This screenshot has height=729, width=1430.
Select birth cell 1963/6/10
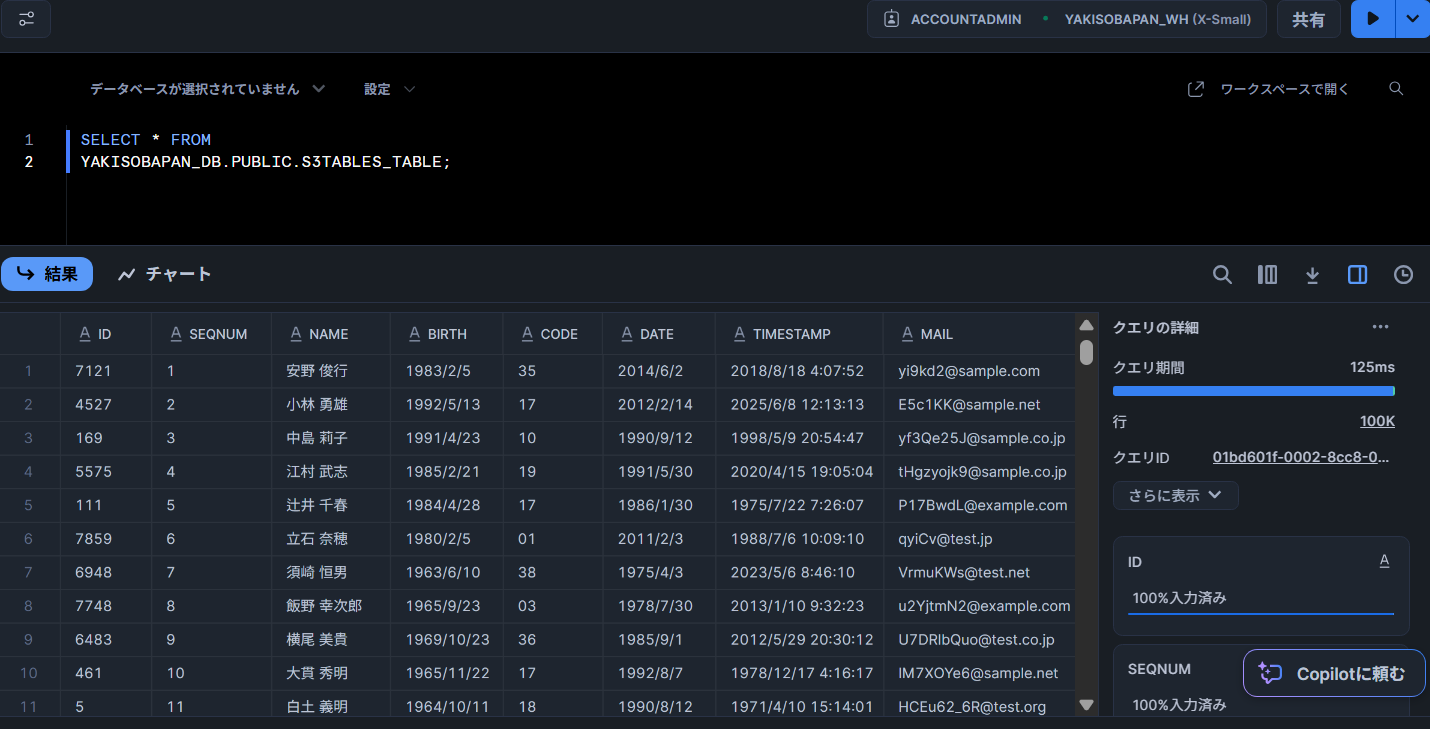tap(447, 573)
